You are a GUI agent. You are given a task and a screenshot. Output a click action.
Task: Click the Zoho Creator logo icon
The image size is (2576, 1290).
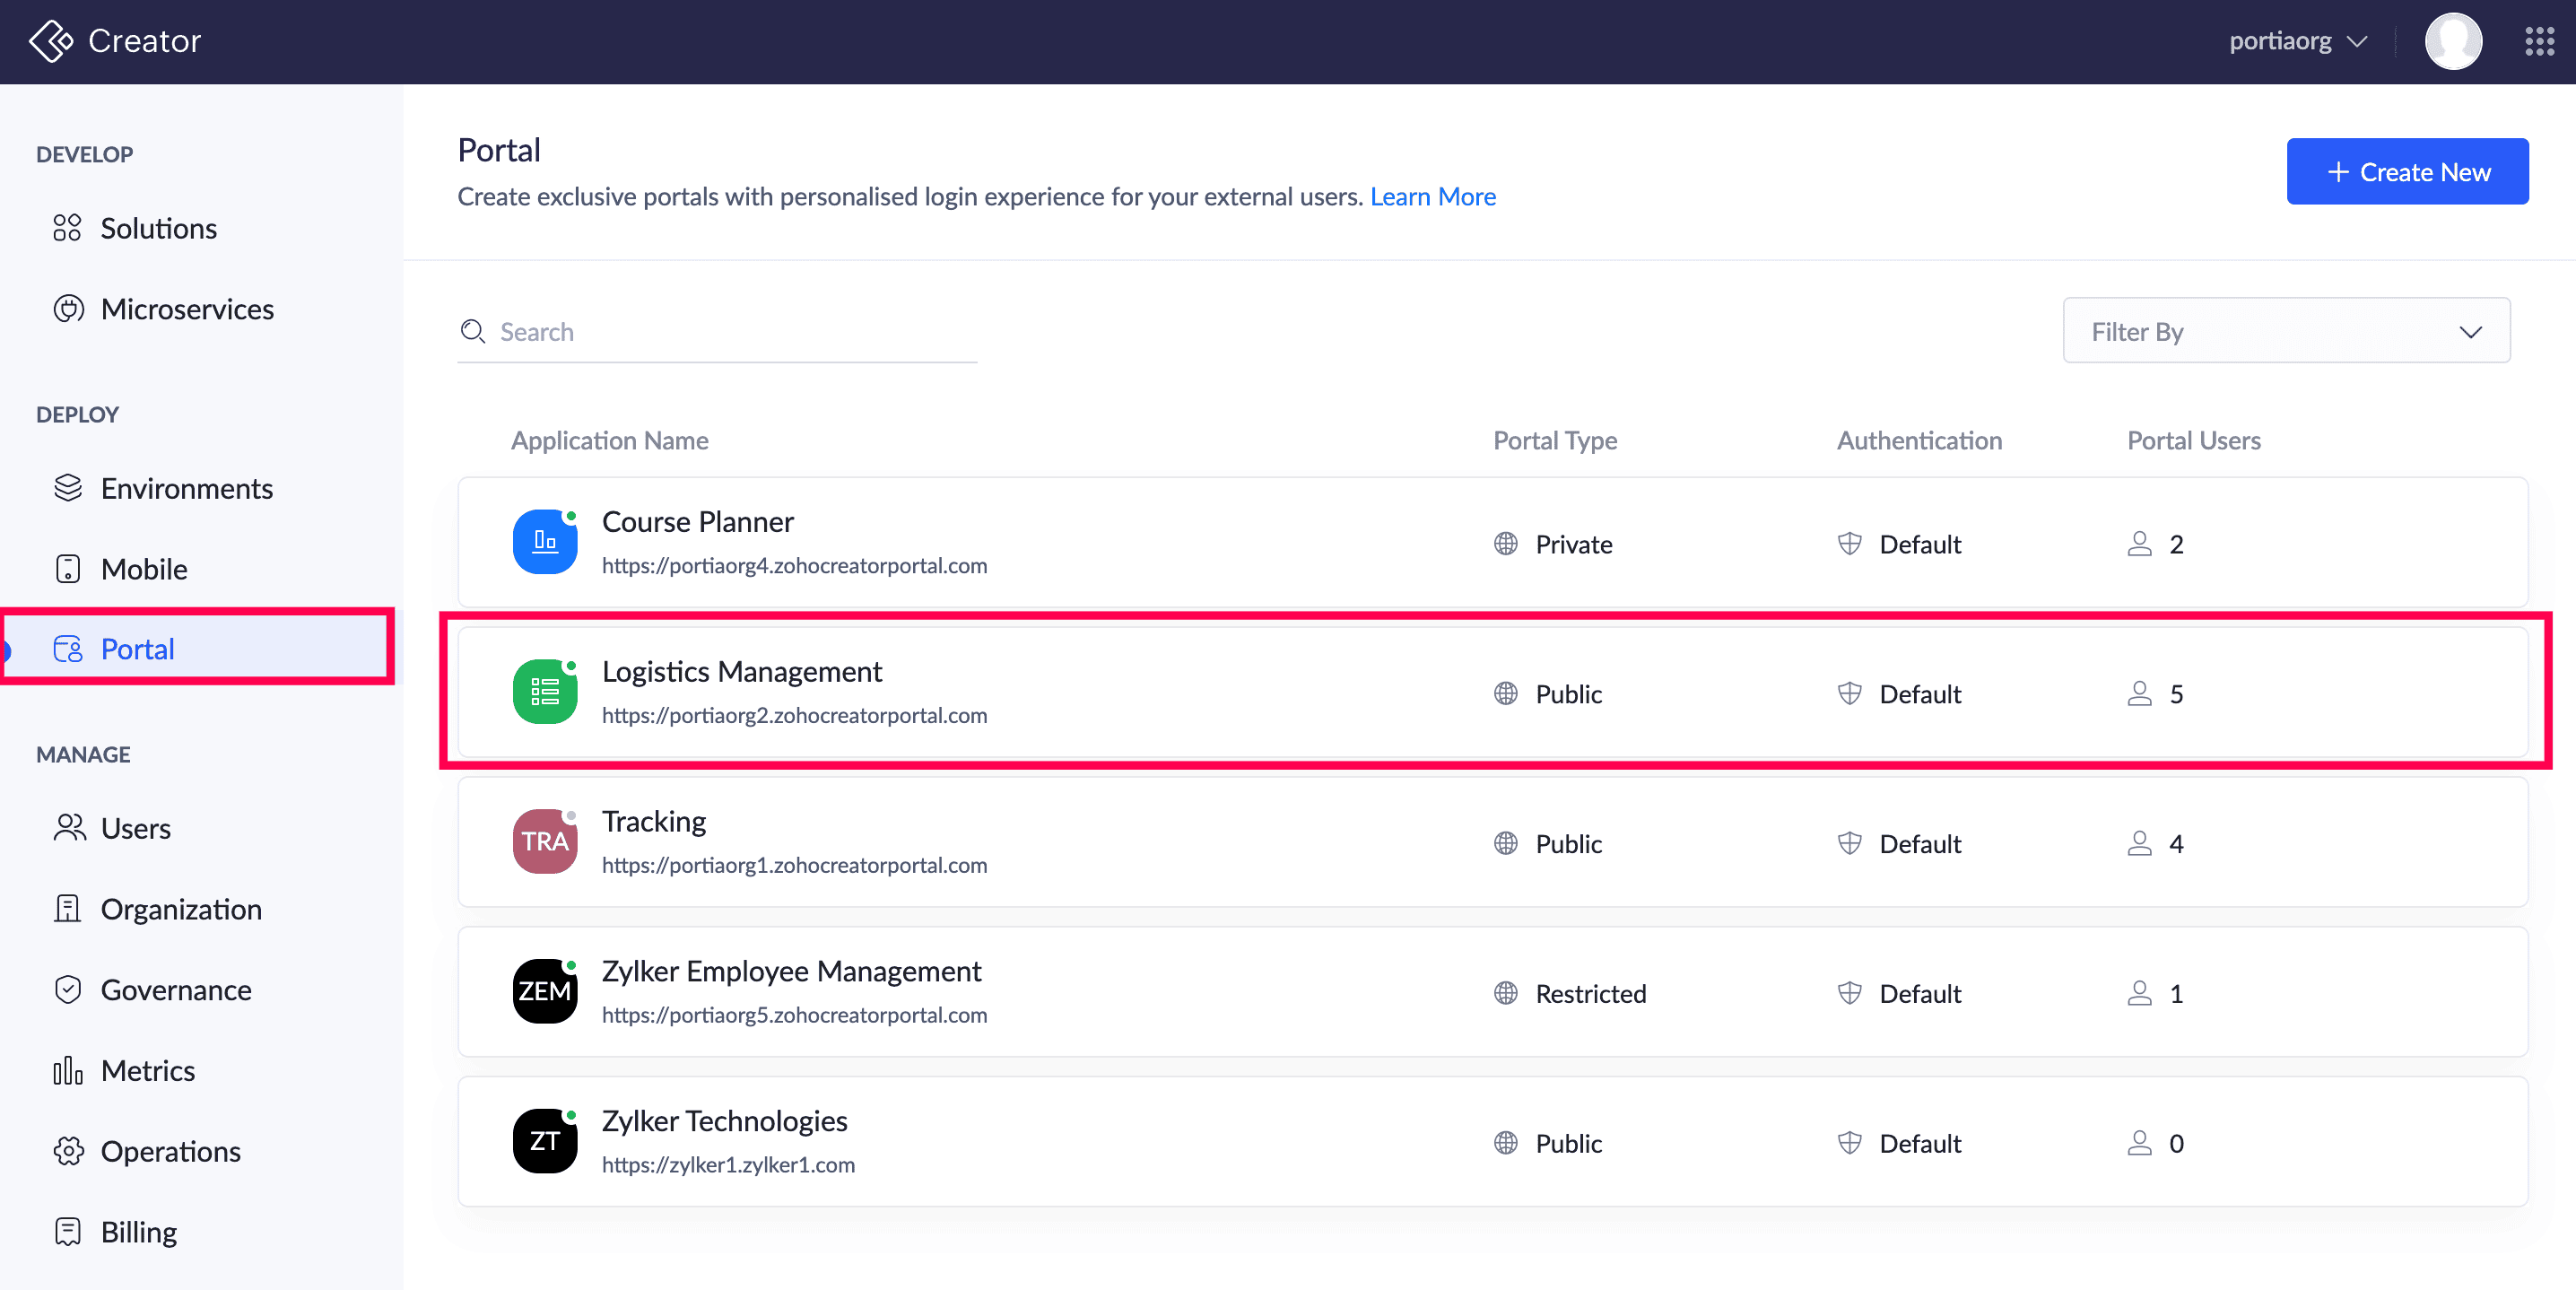coord(50,41)
